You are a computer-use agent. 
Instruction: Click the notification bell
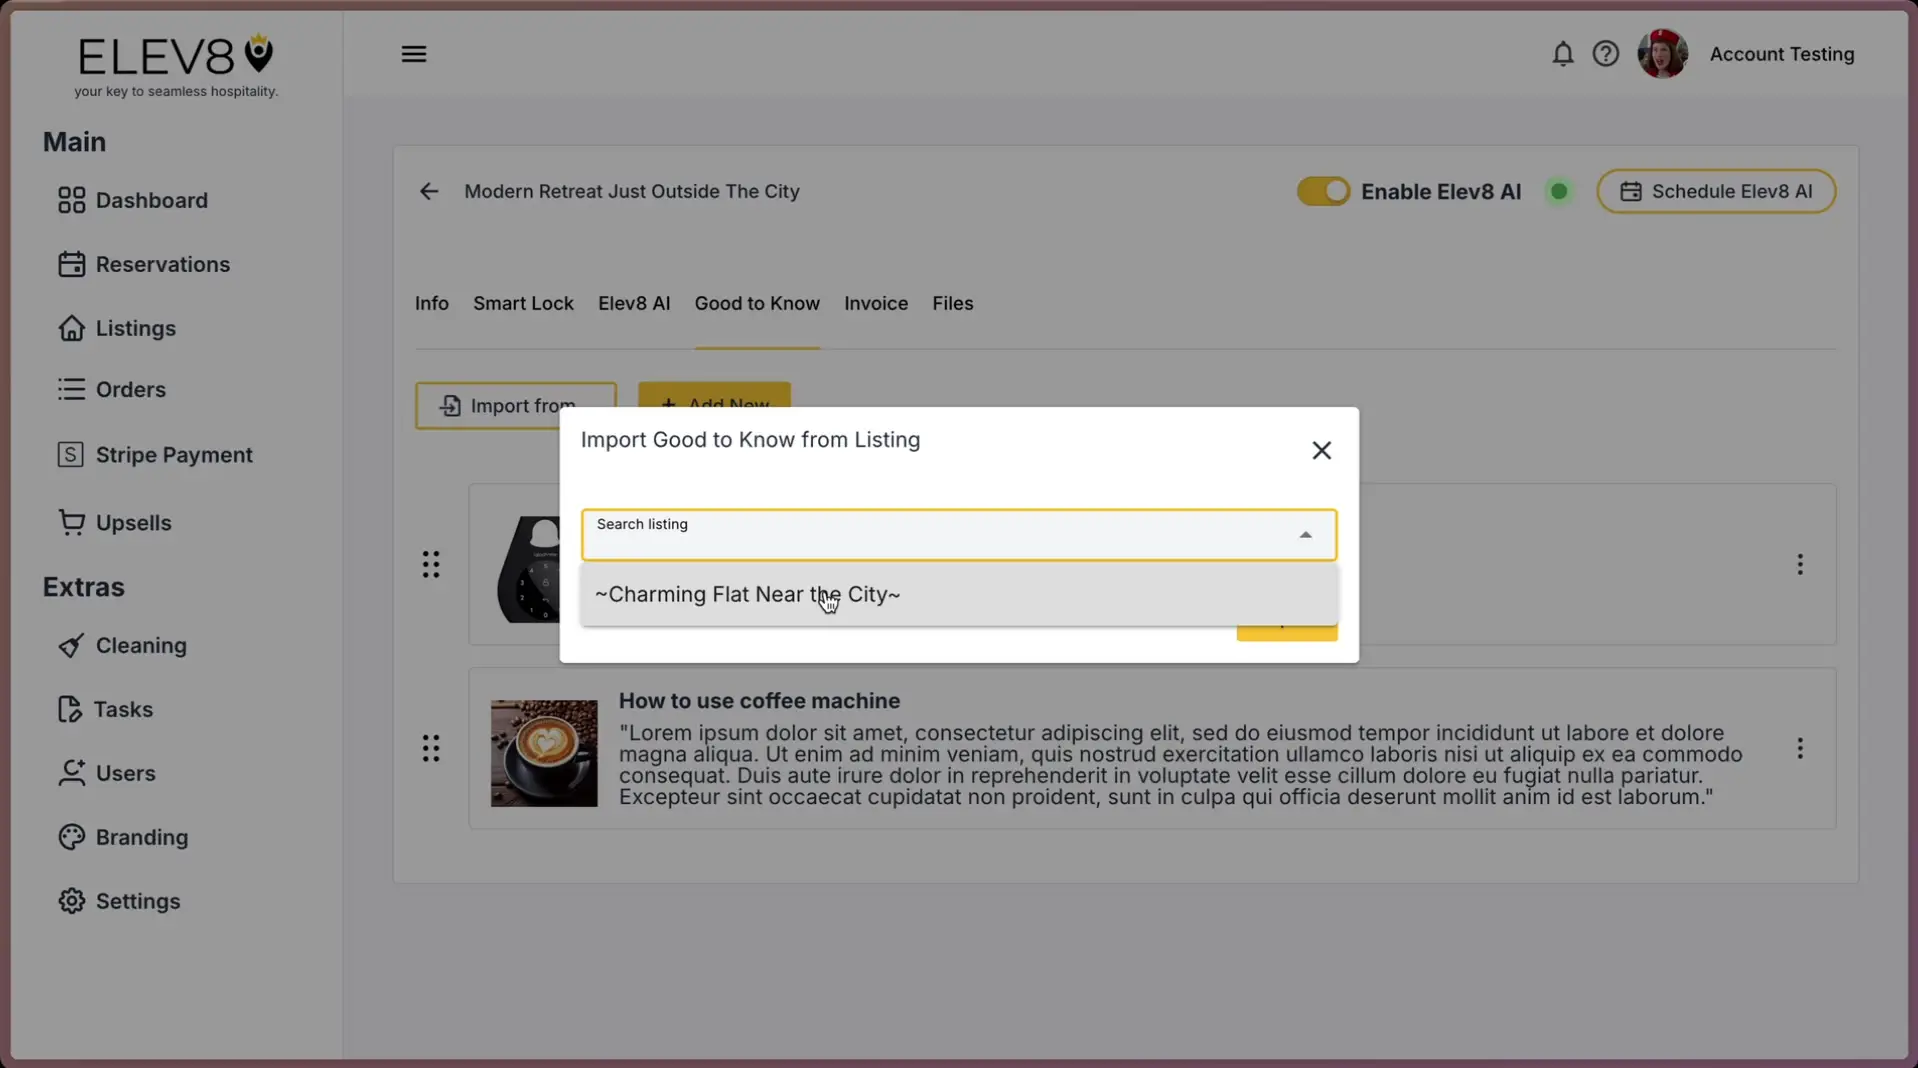coord(1561,54)
